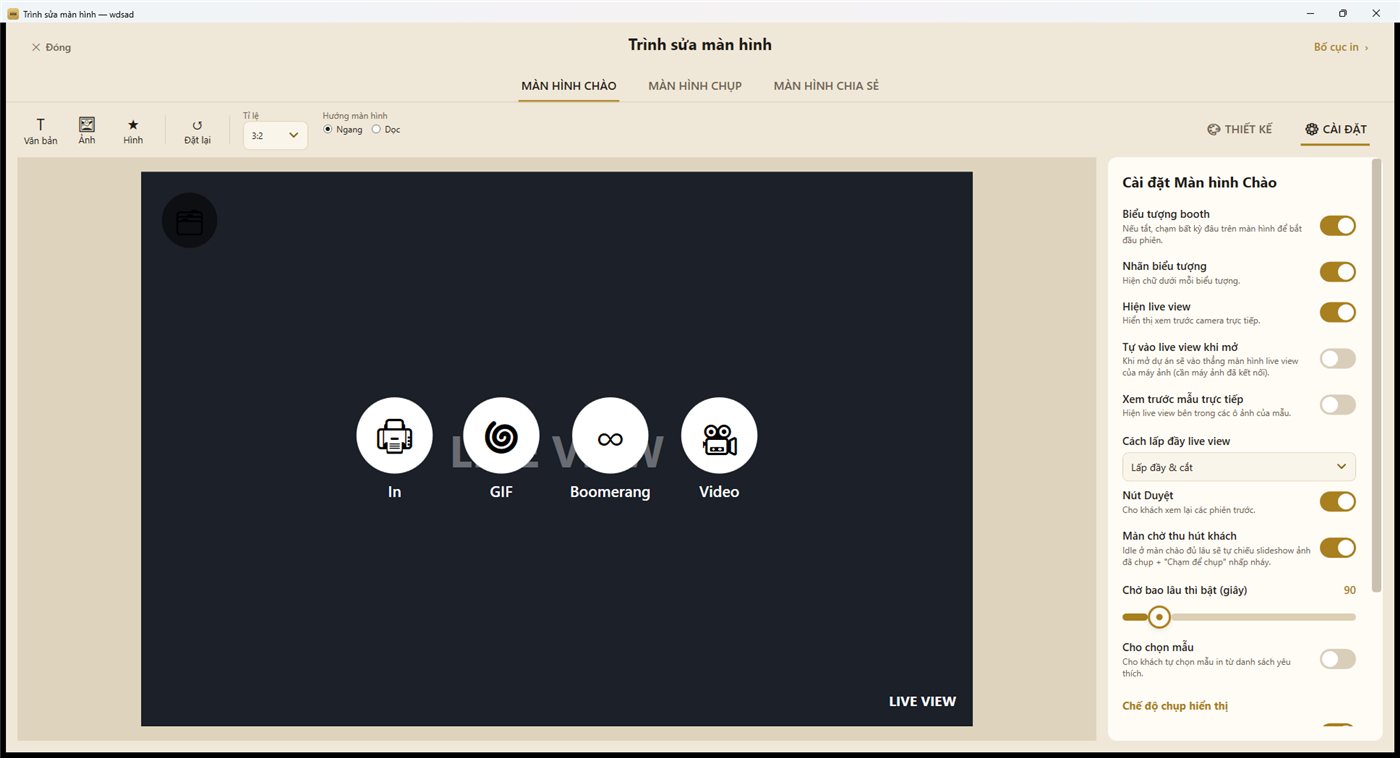Open the Bố cục in link
Viewport: 1400px width, 758px height.
click(x=1341, y=47)
